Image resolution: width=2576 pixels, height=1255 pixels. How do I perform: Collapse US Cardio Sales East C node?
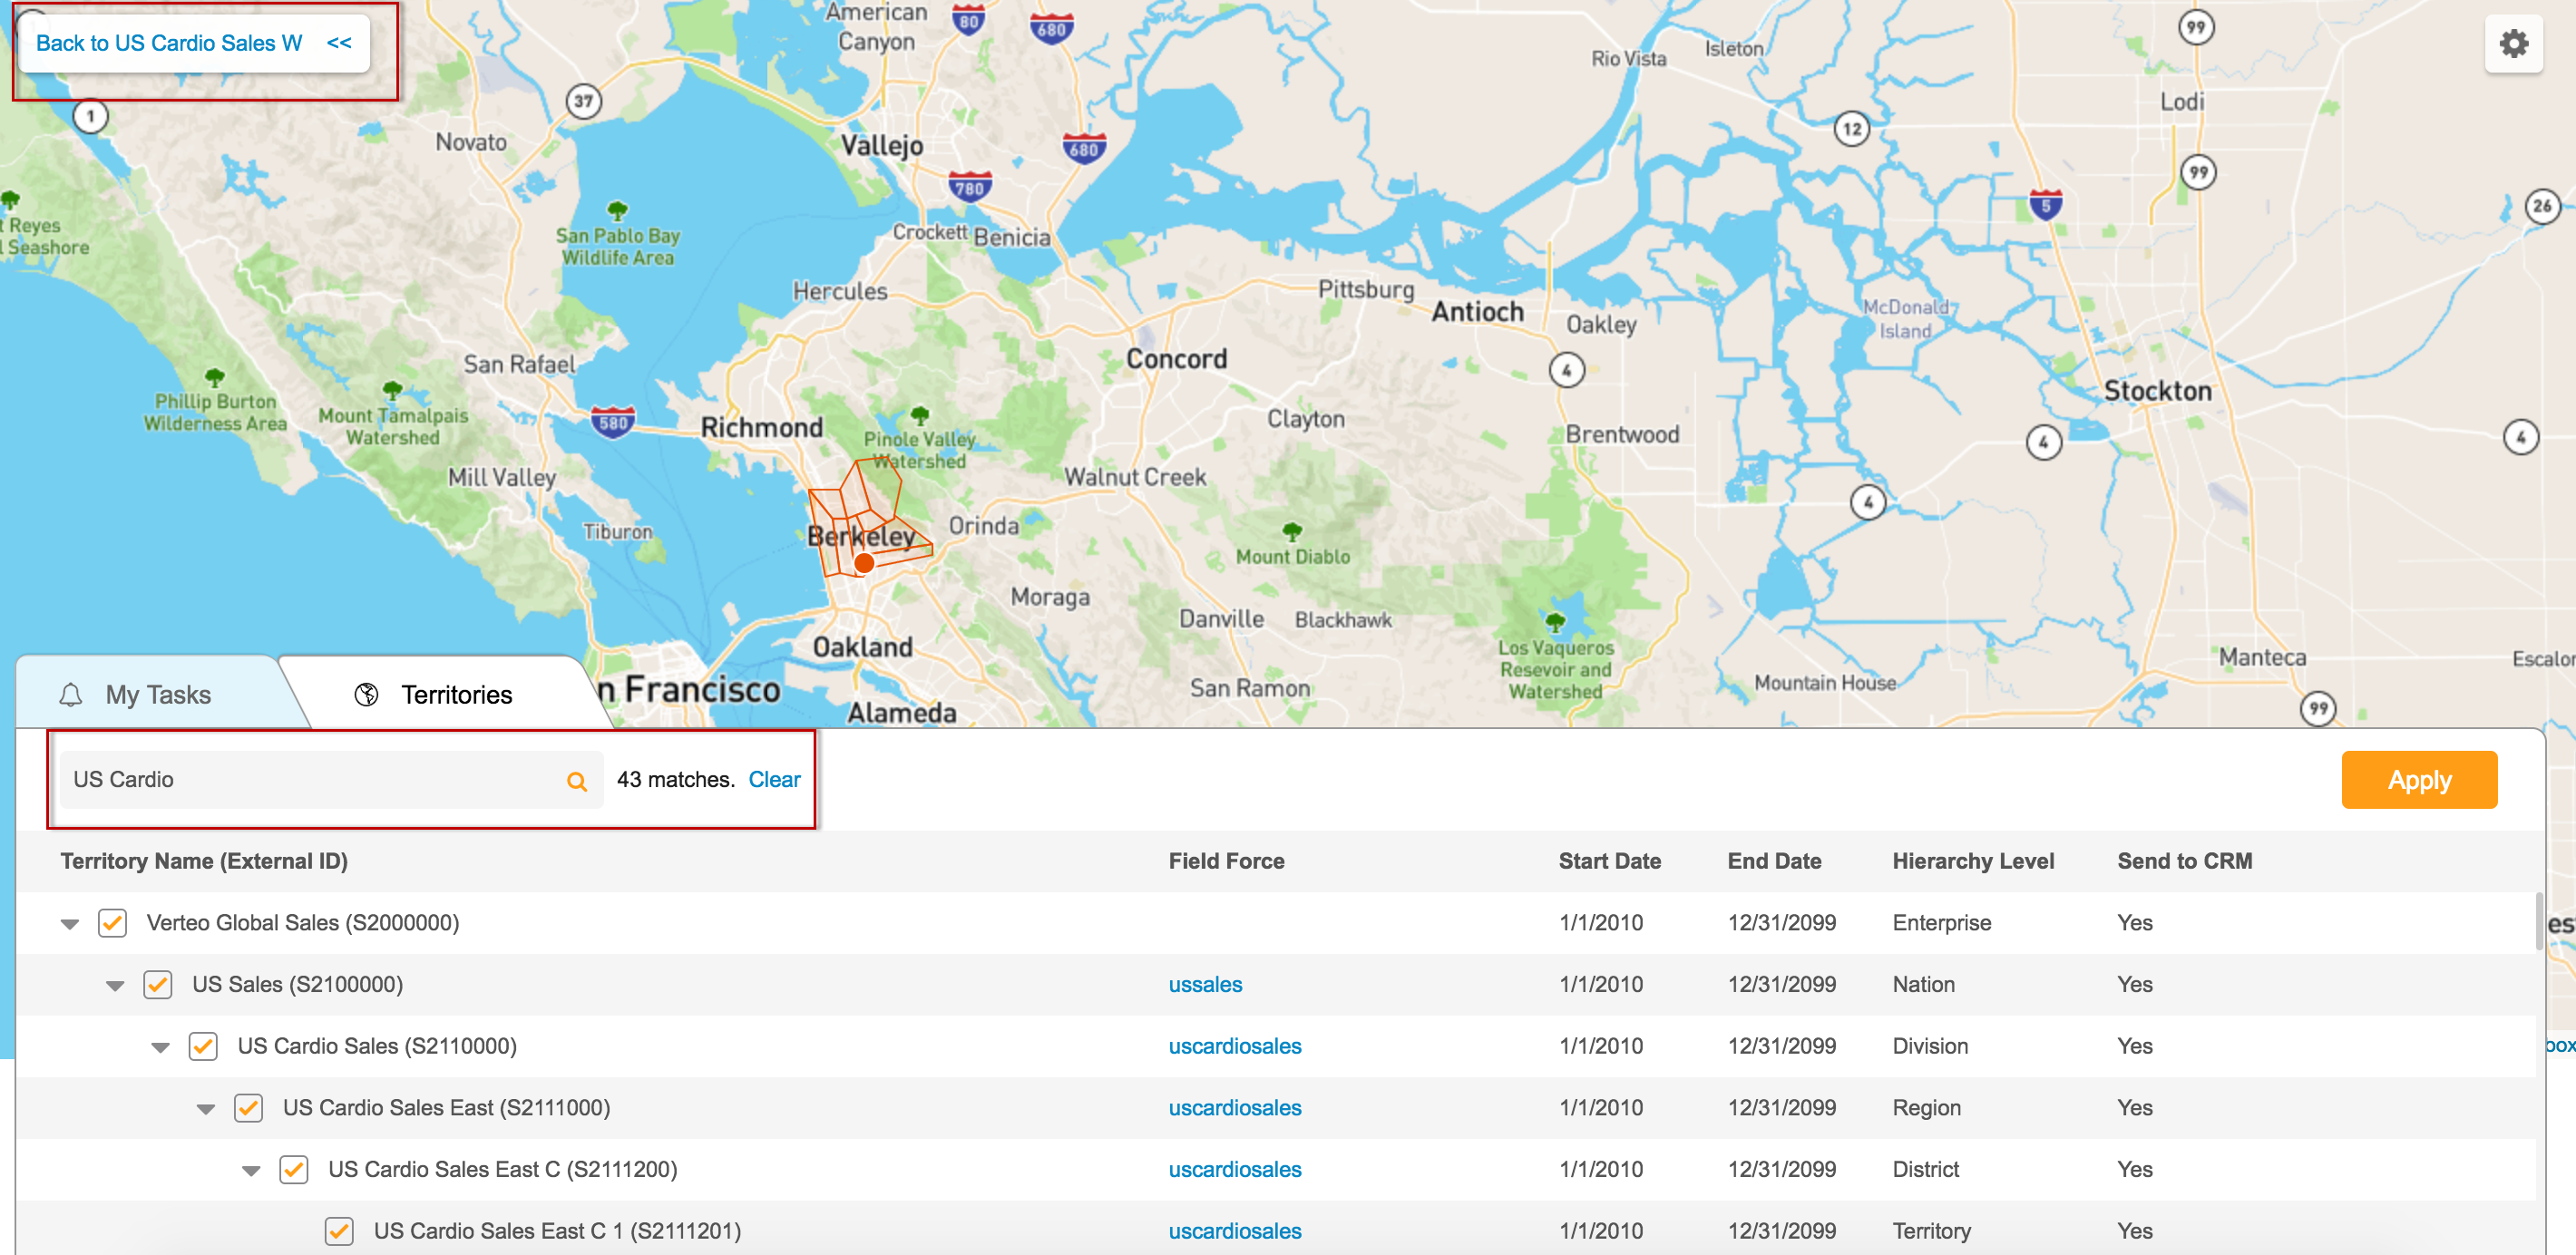251,1170
